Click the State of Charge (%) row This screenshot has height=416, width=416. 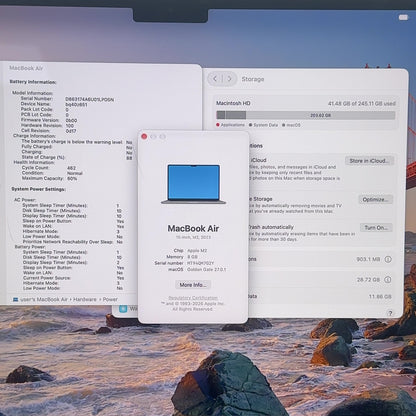click(x=77, y=157)
